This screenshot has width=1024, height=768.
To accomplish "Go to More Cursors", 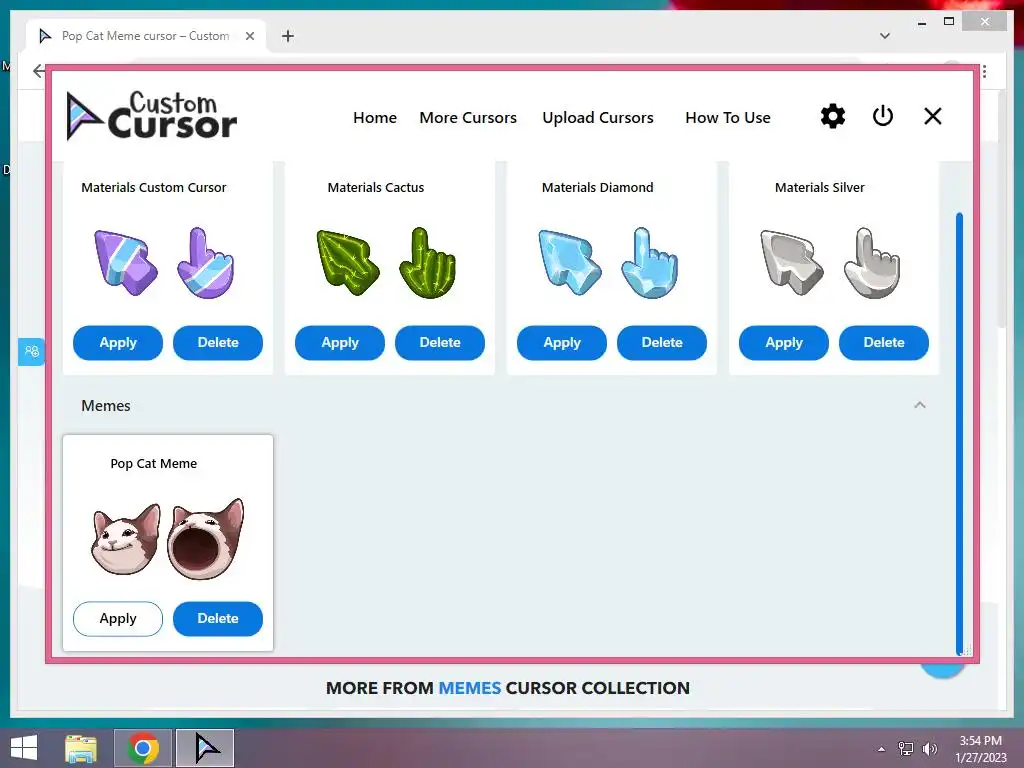I will (468, 118).
